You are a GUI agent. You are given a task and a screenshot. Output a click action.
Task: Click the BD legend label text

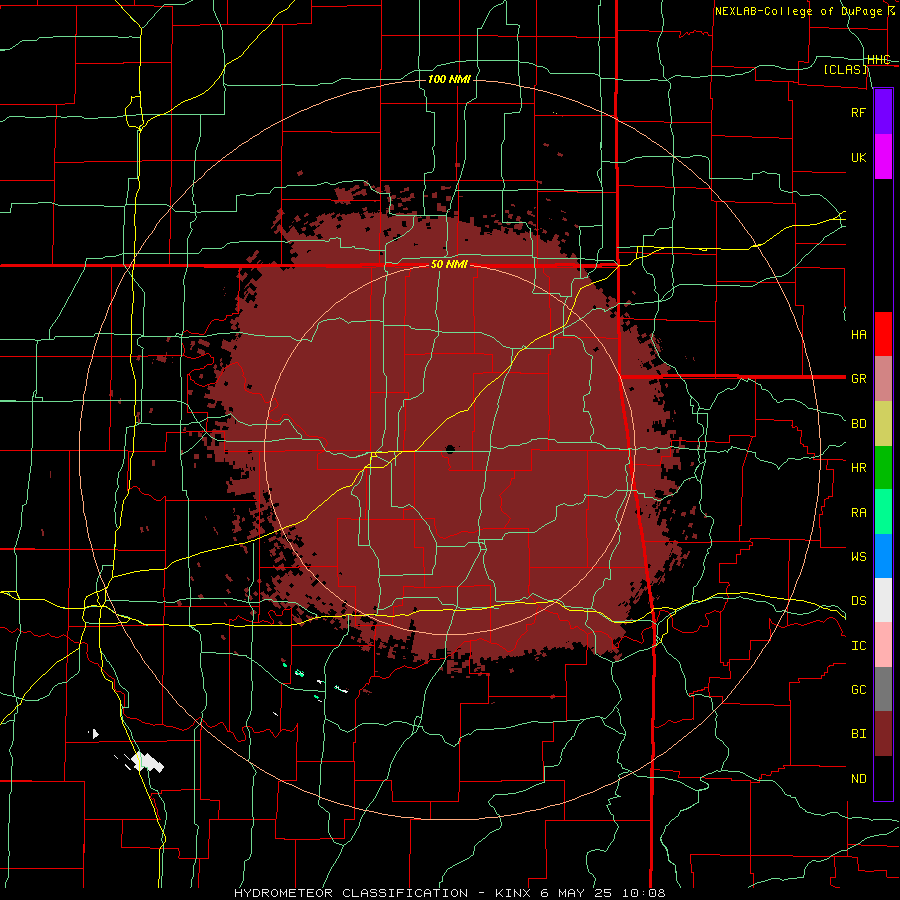pos(858,424)
